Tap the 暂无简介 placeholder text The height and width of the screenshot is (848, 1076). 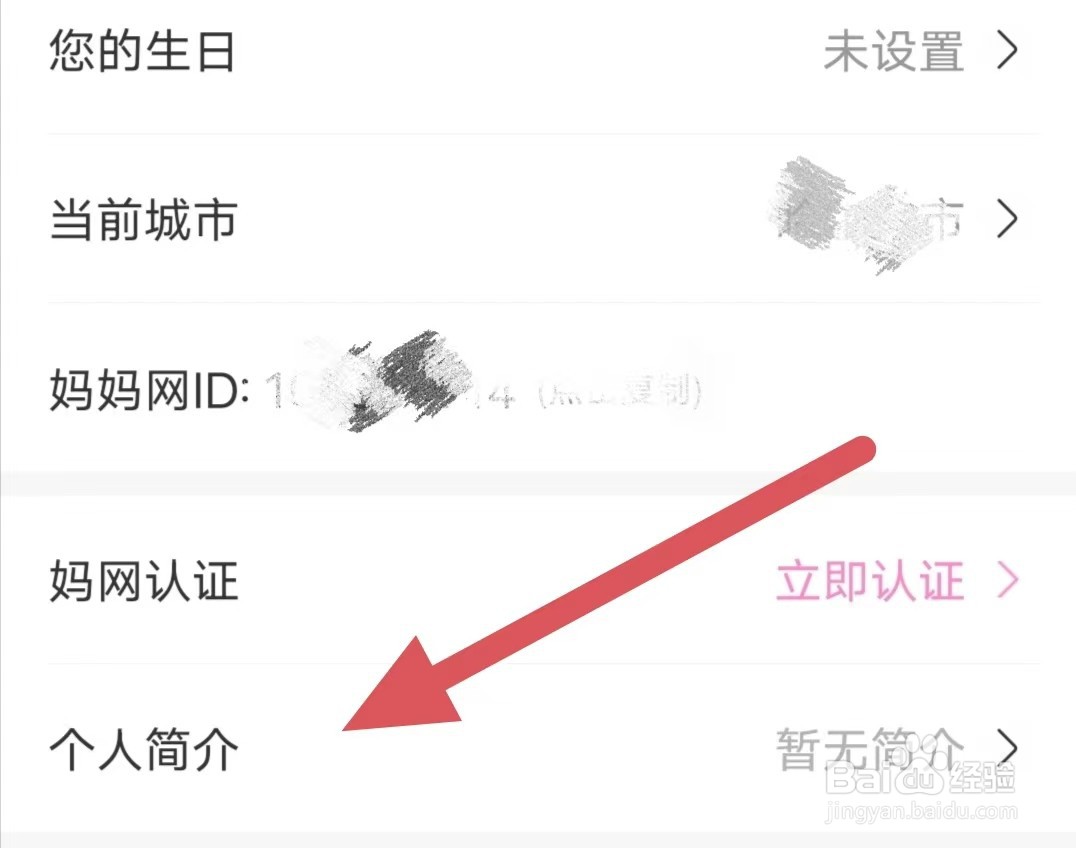[x=870, y=748]
